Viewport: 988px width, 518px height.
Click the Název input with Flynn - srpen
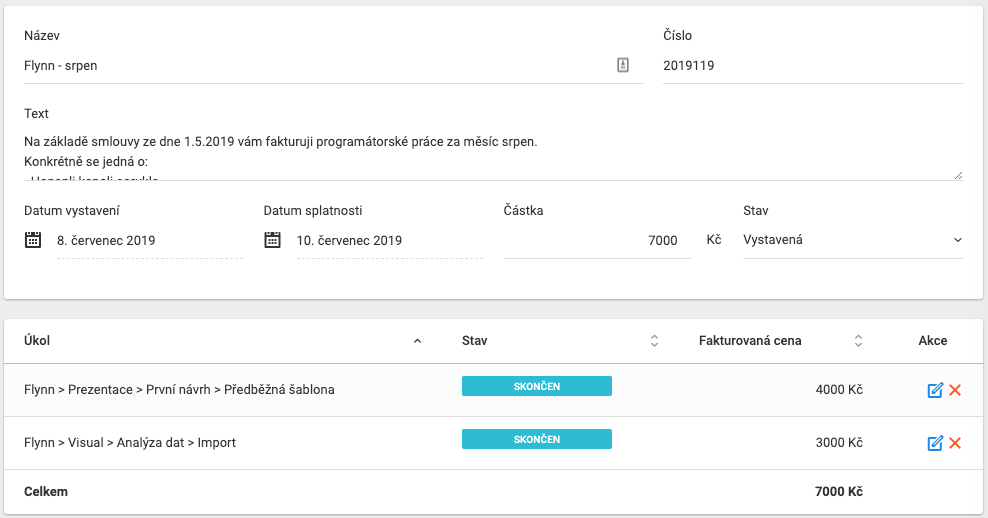[x=315, y=66]
